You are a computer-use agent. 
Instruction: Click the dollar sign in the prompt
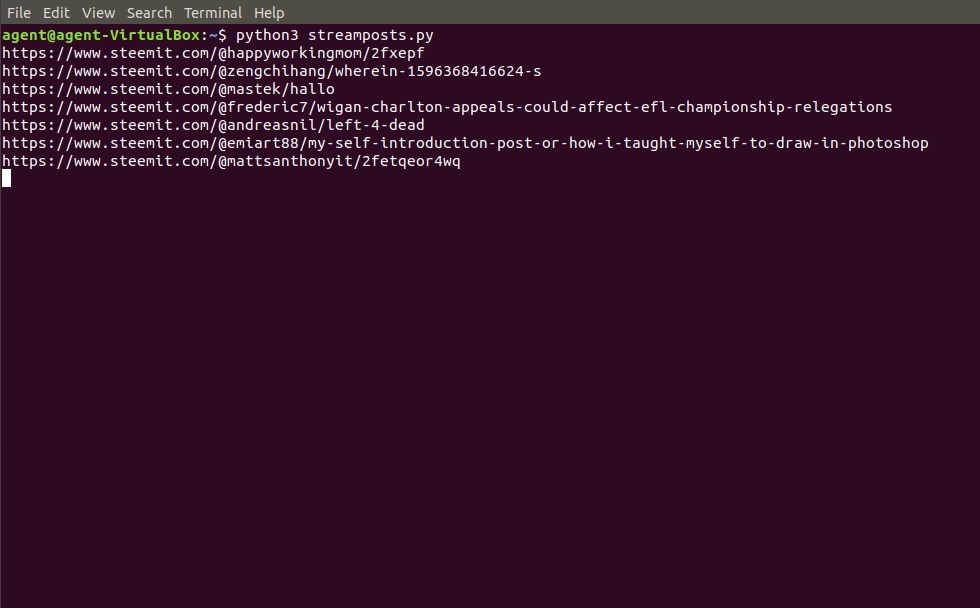222,35
